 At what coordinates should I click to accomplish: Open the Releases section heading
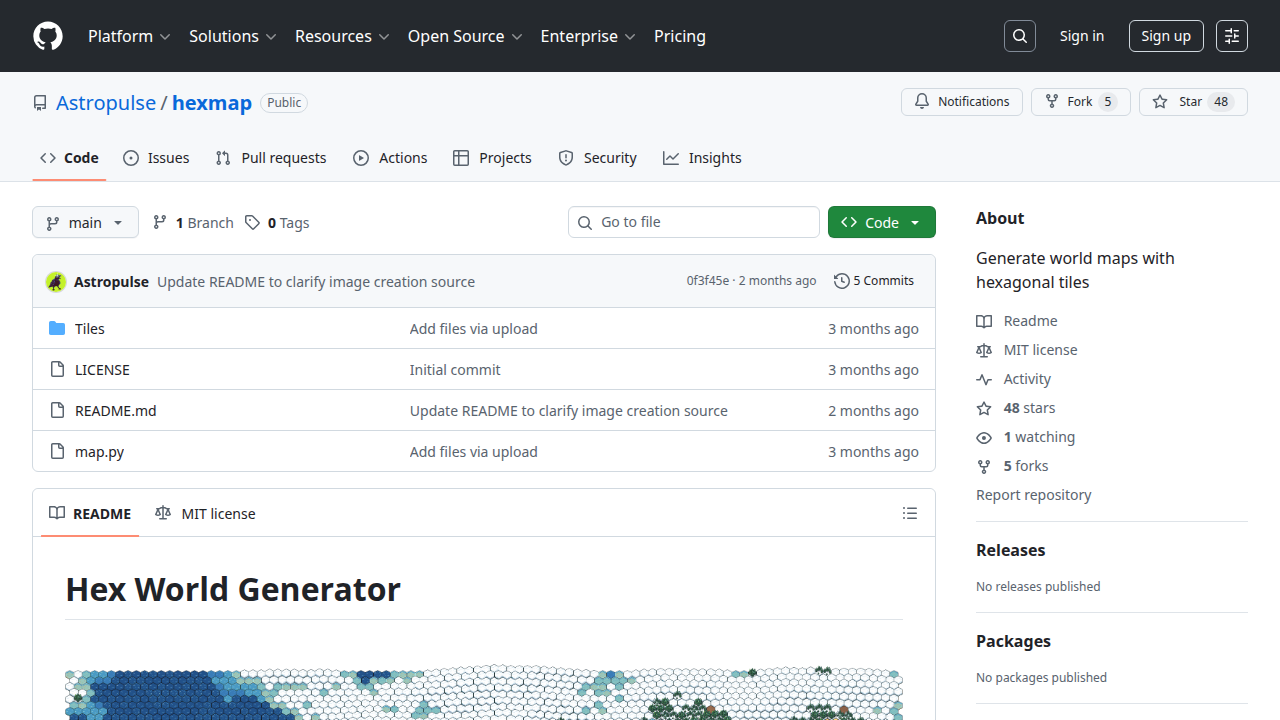(x=1010, y=550)
